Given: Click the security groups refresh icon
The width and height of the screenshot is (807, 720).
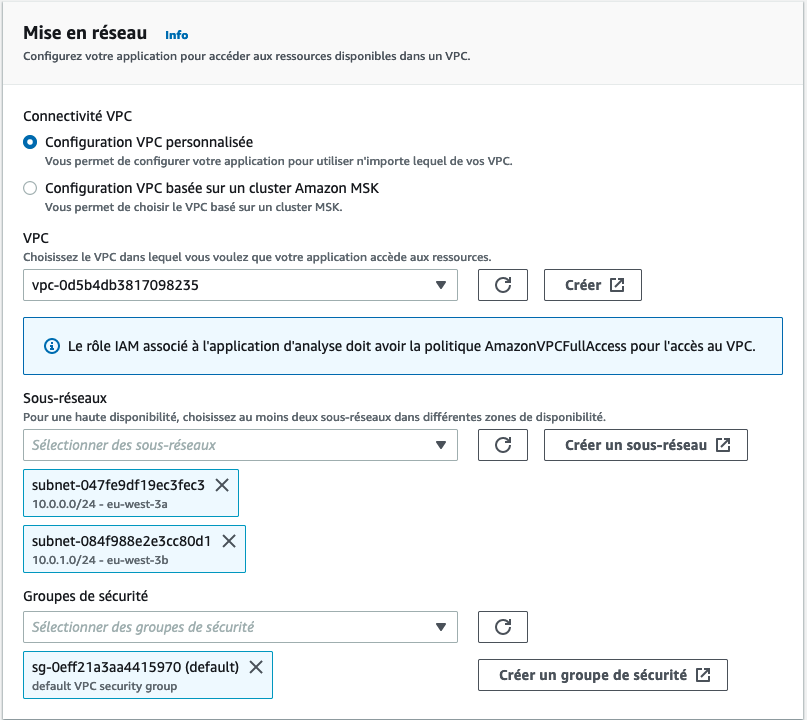Looking at the screenshot, I should tap(502, 625).
